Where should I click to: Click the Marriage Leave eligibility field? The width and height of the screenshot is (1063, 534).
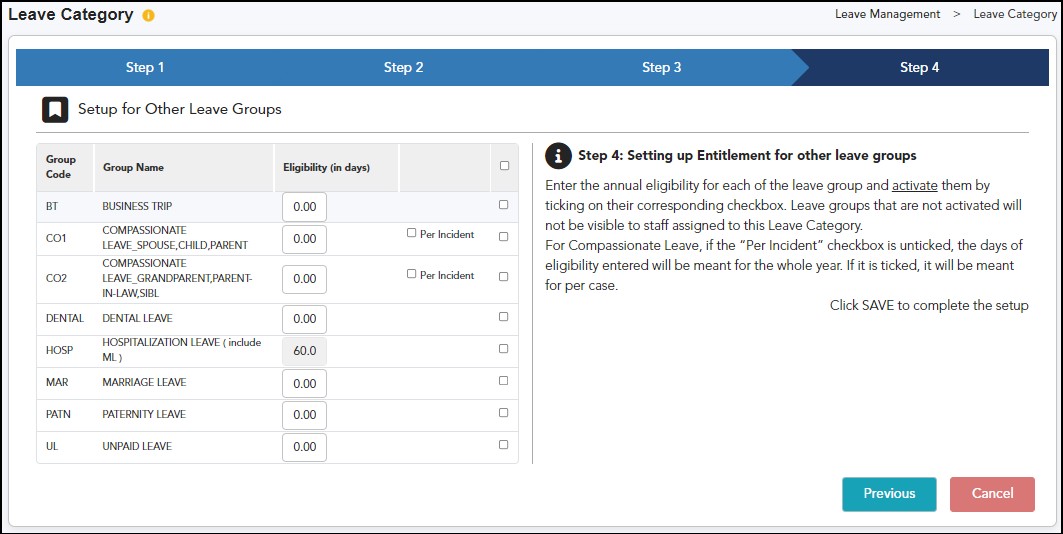click(304, 383)
